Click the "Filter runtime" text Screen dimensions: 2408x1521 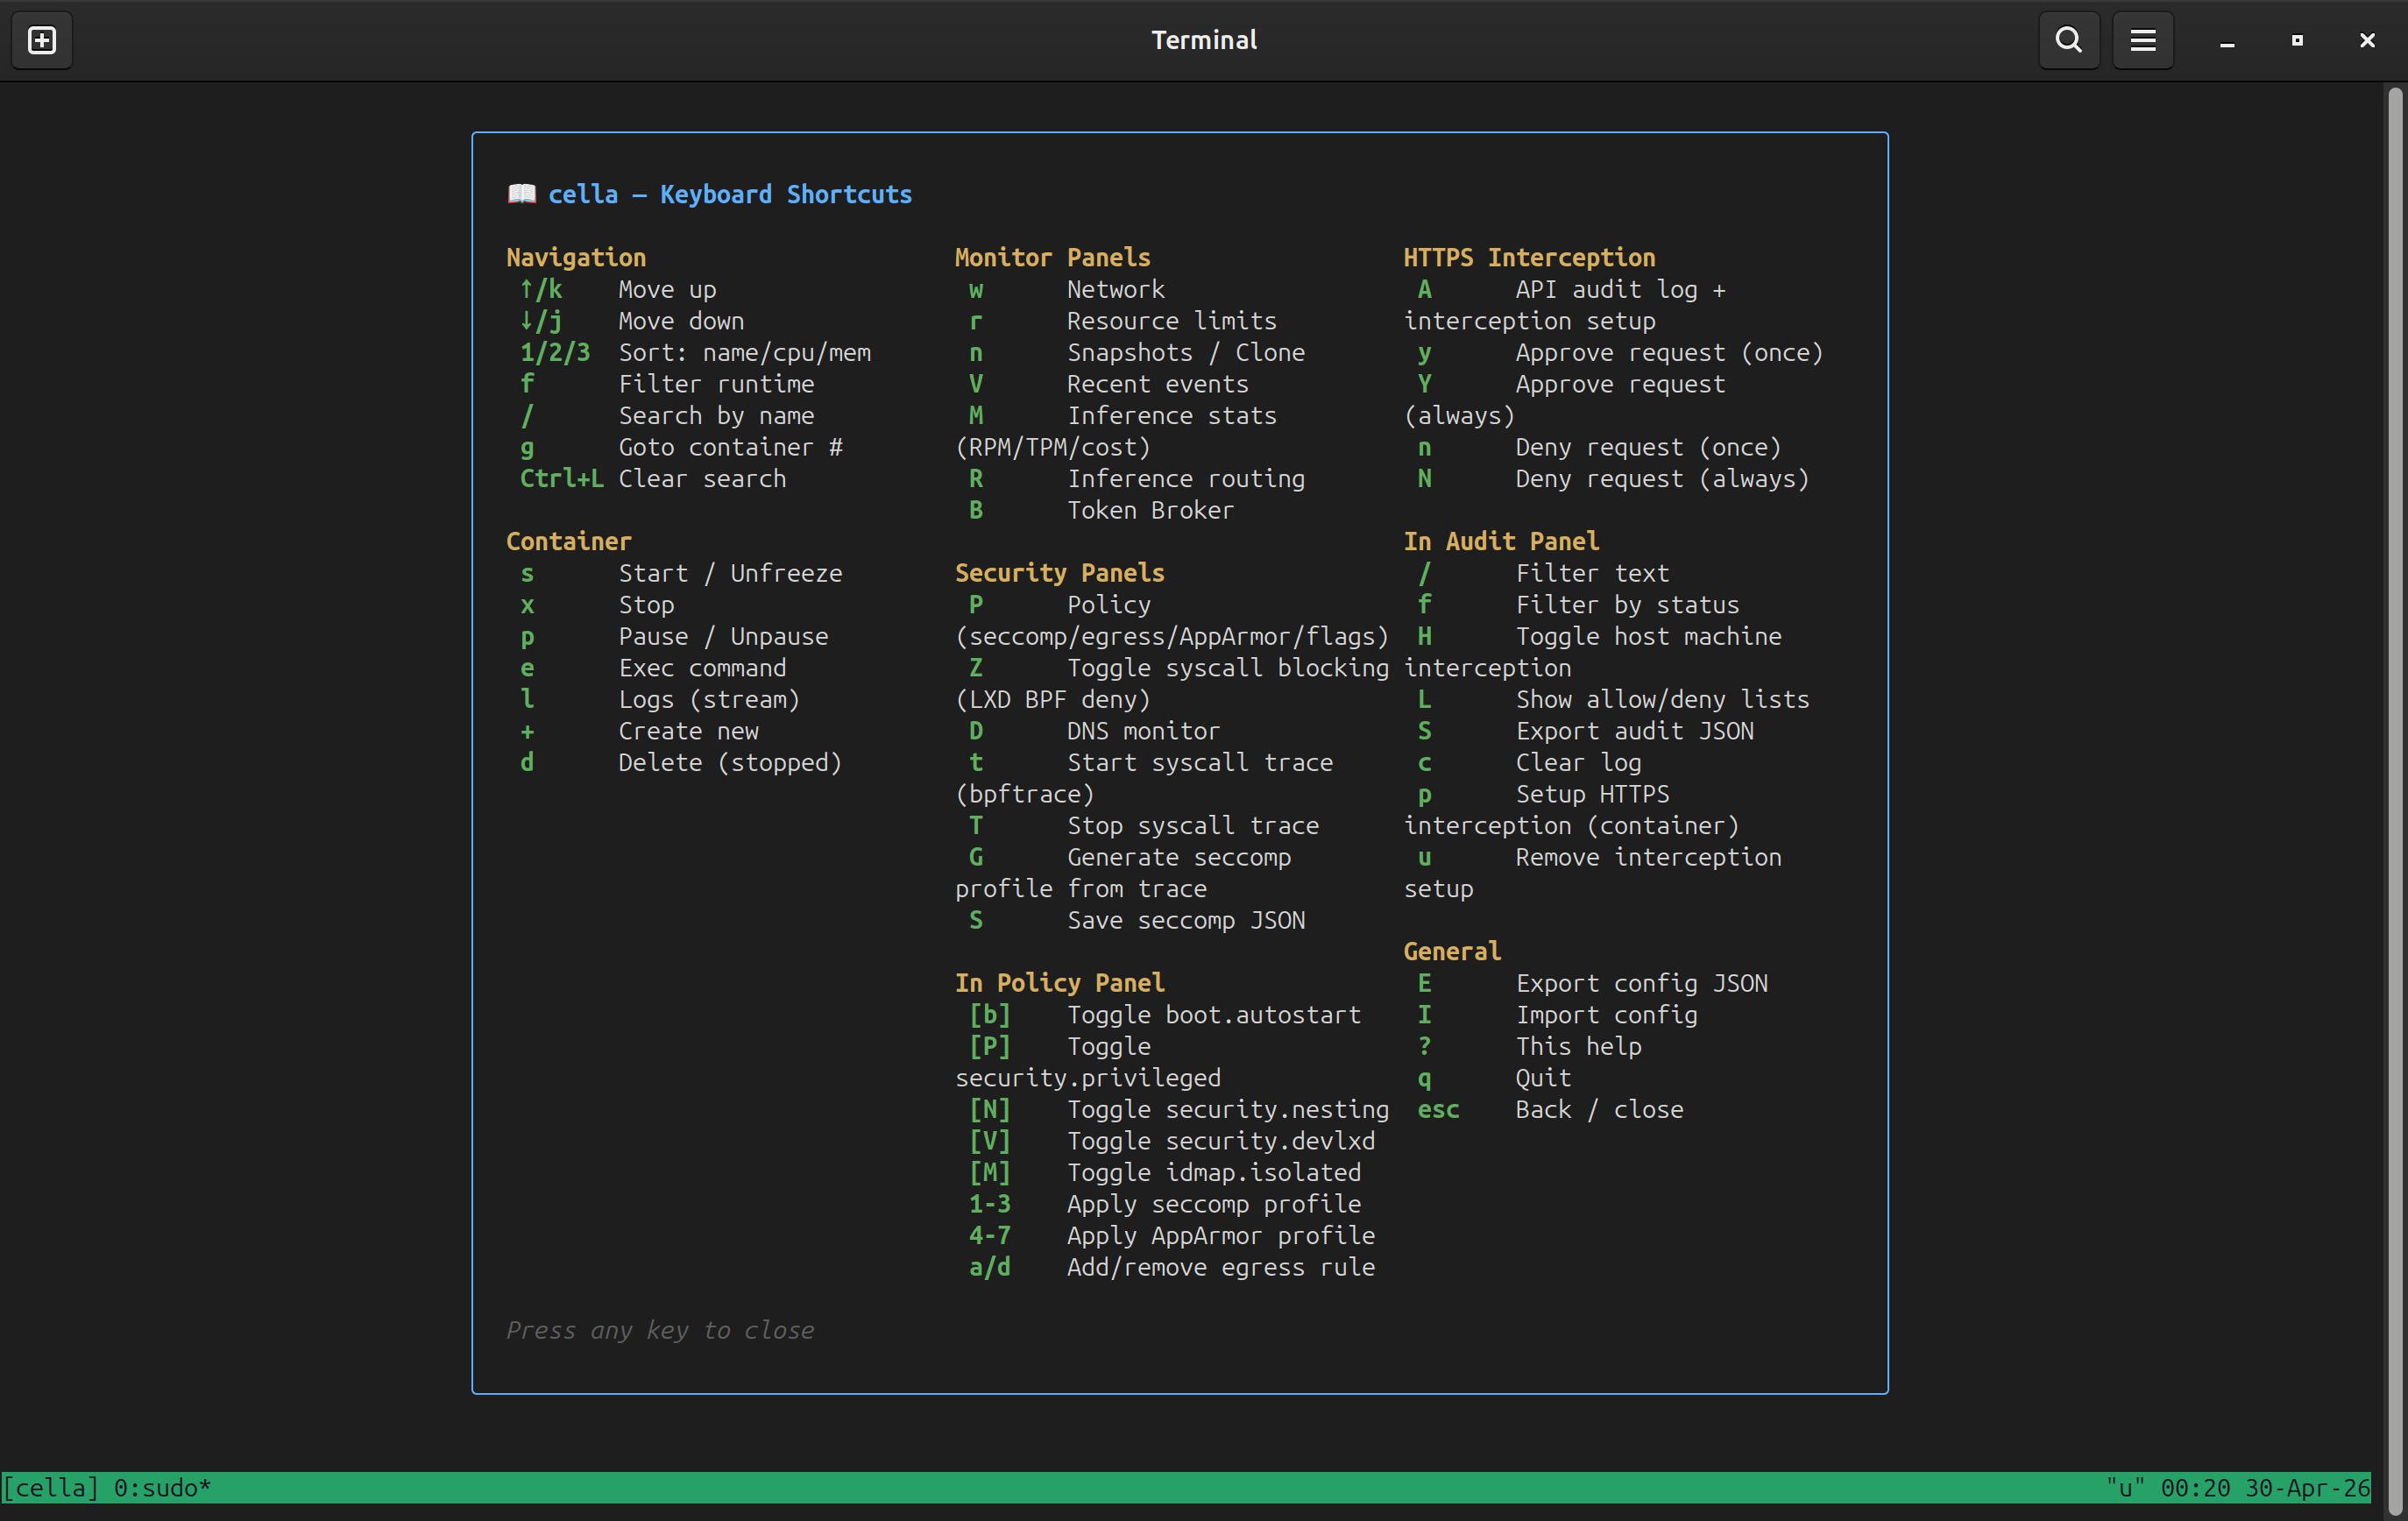(716, 384)
